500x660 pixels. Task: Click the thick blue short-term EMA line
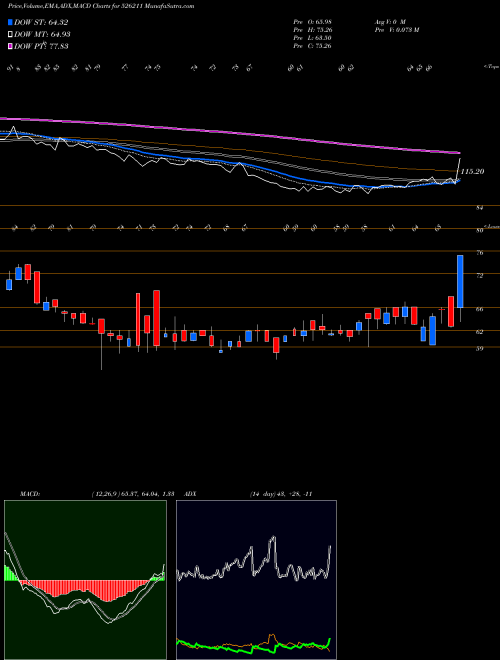231,164
